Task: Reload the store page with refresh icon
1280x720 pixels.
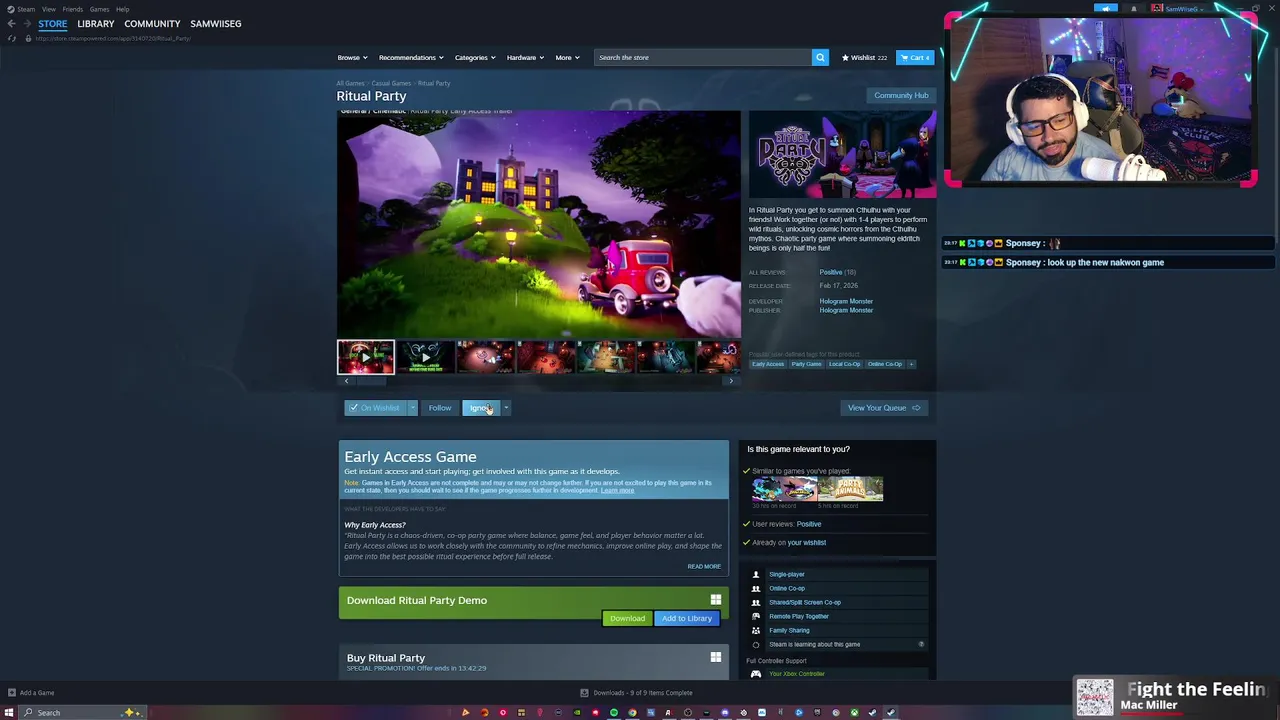Action: pyautogui.click(x=12, y=38)
